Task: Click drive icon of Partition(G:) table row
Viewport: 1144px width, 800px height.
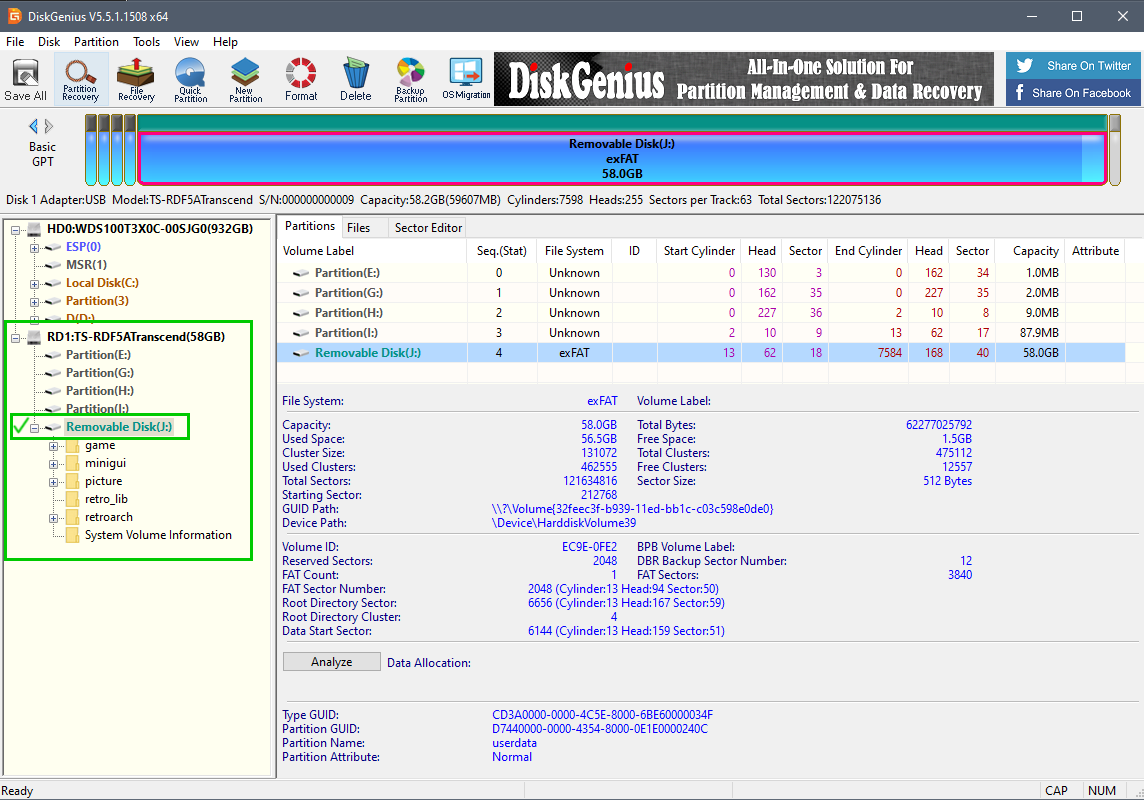Action: (x=301, y=293)
